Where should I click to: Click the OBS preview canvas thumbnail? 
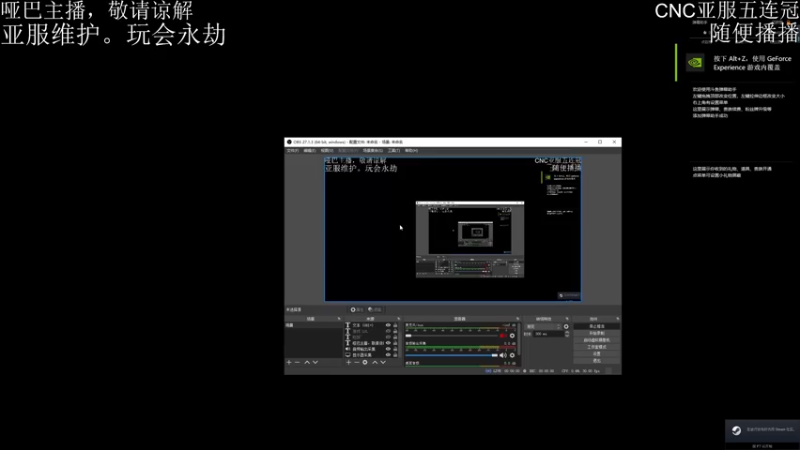[x=453, y=229]
